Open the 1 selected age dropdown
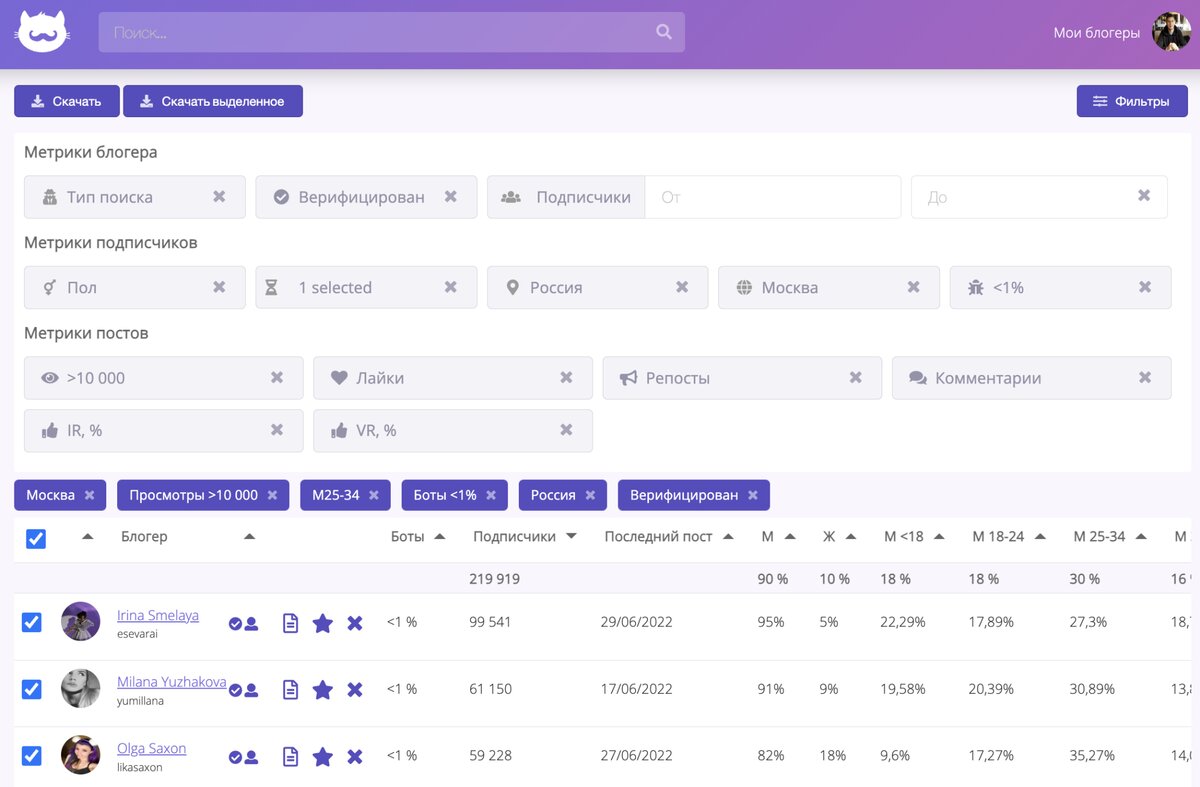This screenshot has height=787, width=1200. (x=366, y=287)
